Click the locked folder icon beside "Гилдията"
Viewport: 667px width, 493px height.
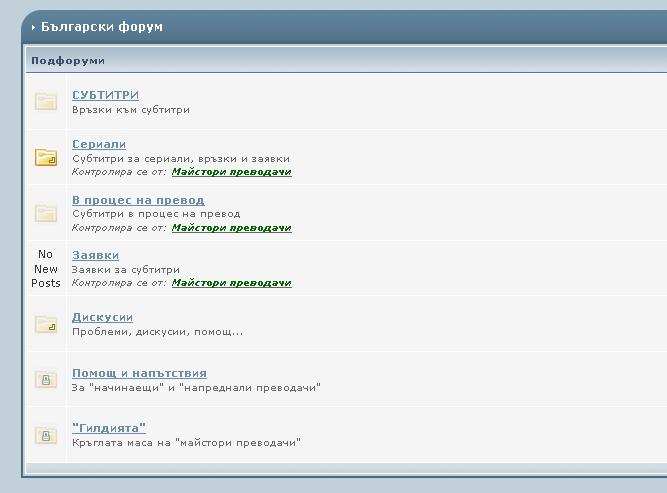(x=46, y=435)
